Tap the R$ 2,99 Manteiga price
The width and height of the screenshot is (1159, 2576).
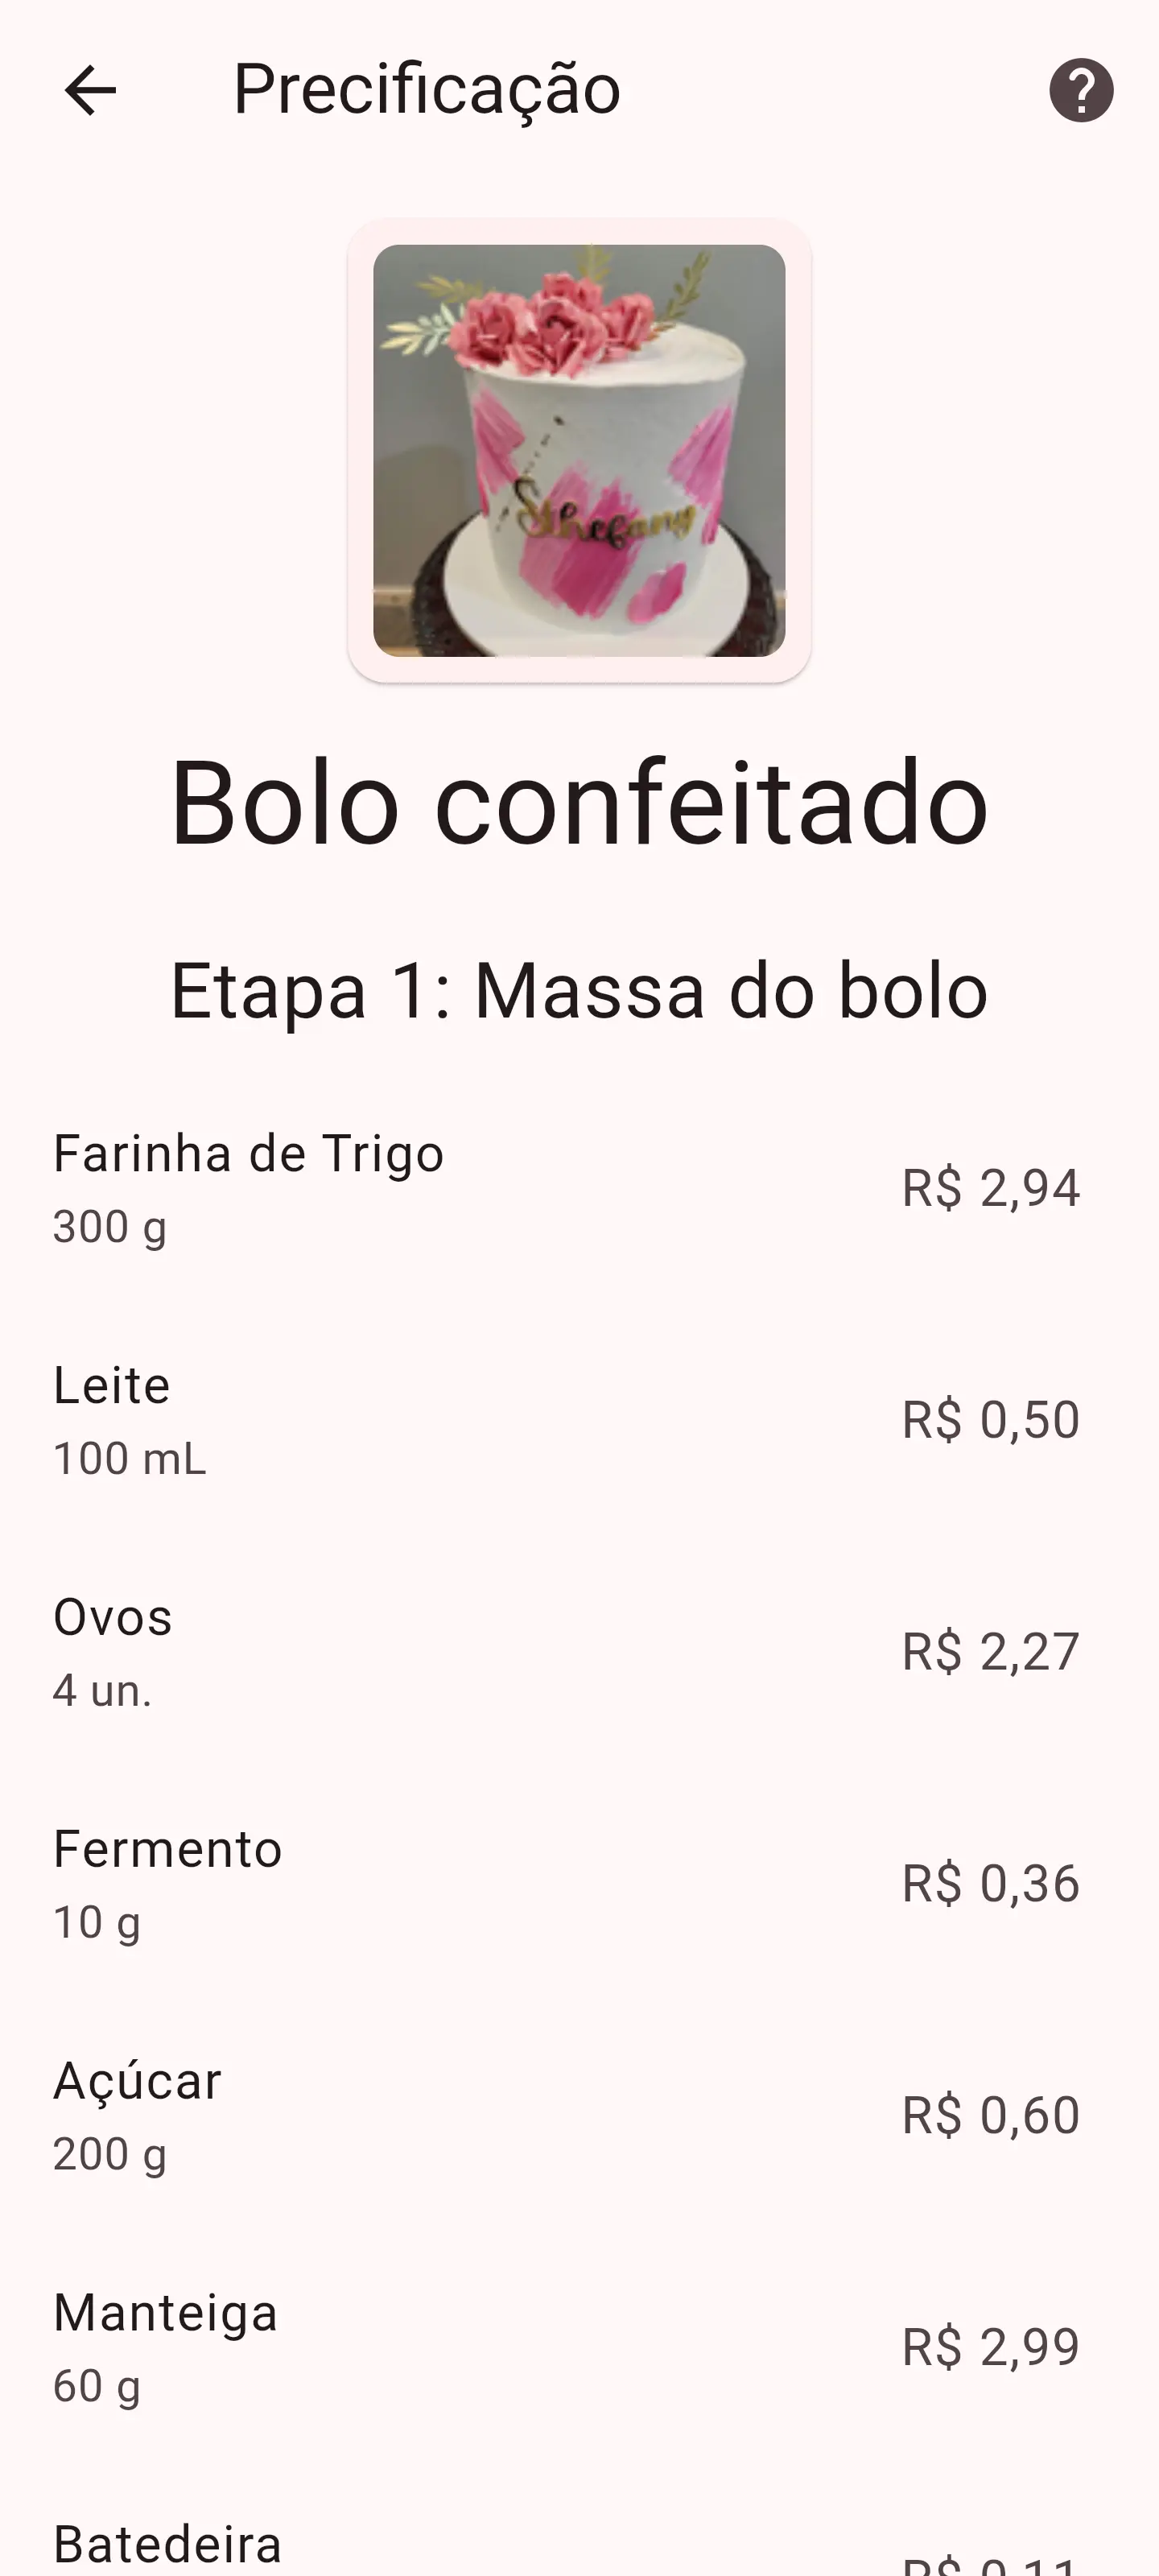point(990,2348)
